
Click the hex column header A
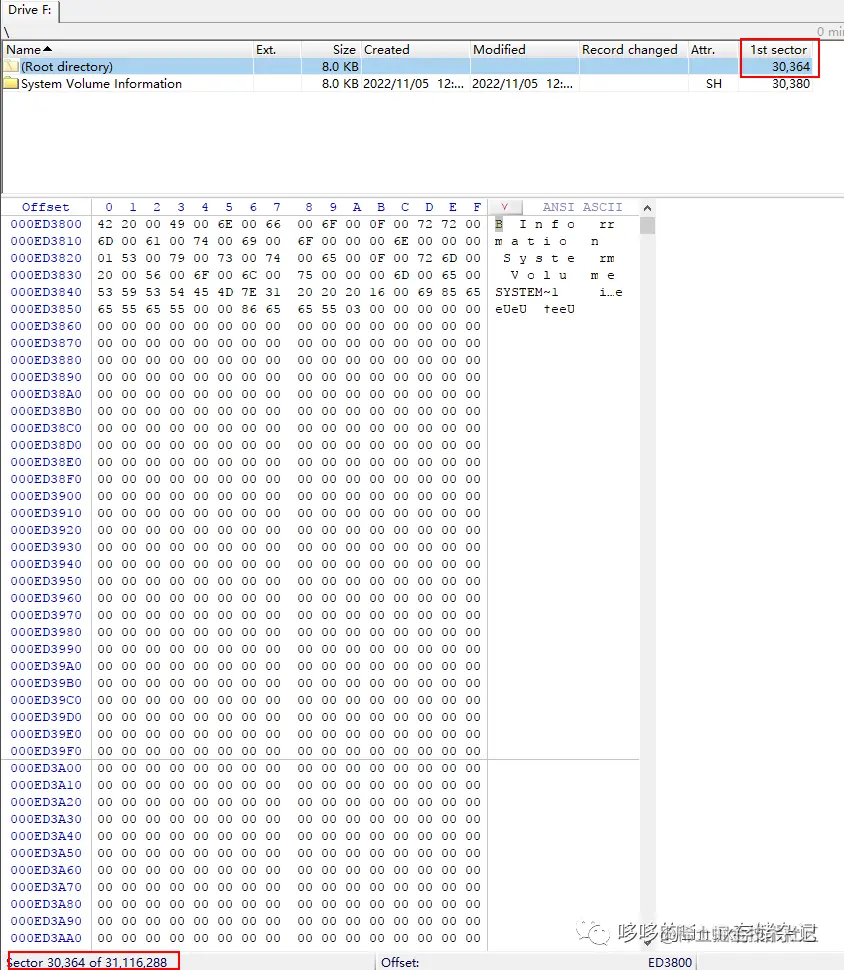[x=357, y=207]
